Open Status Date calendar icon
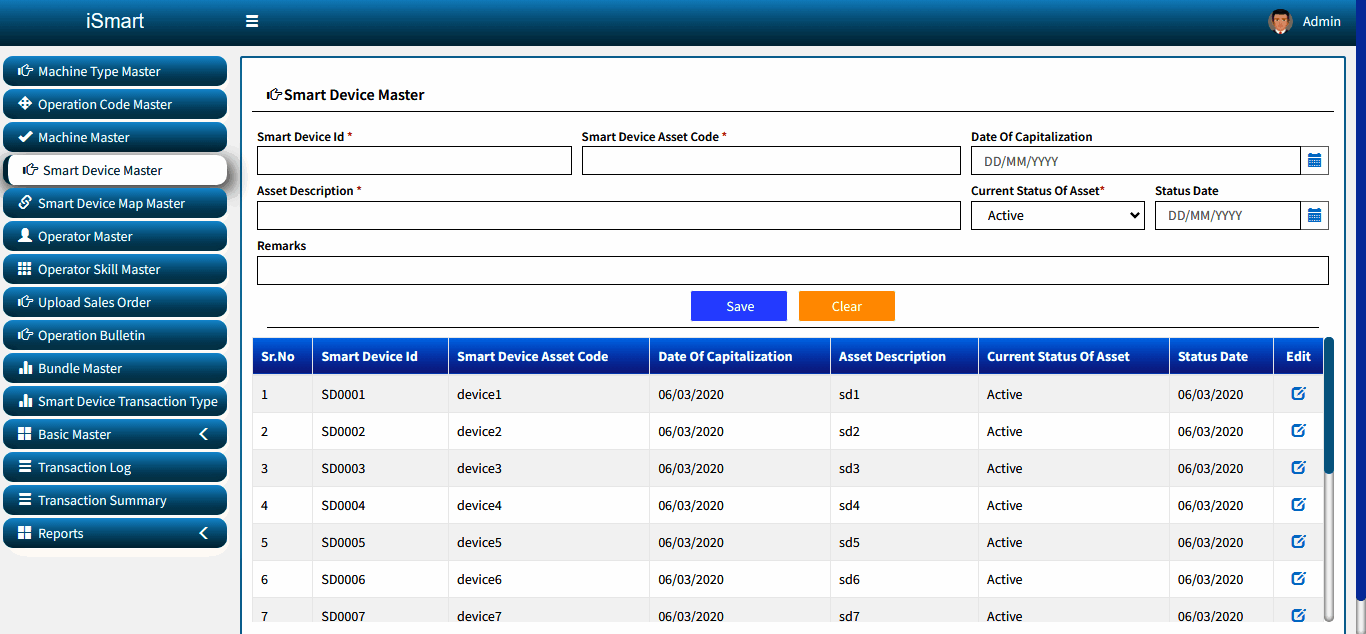This screenshot has height=634, width=1366. pos(1315,215)
